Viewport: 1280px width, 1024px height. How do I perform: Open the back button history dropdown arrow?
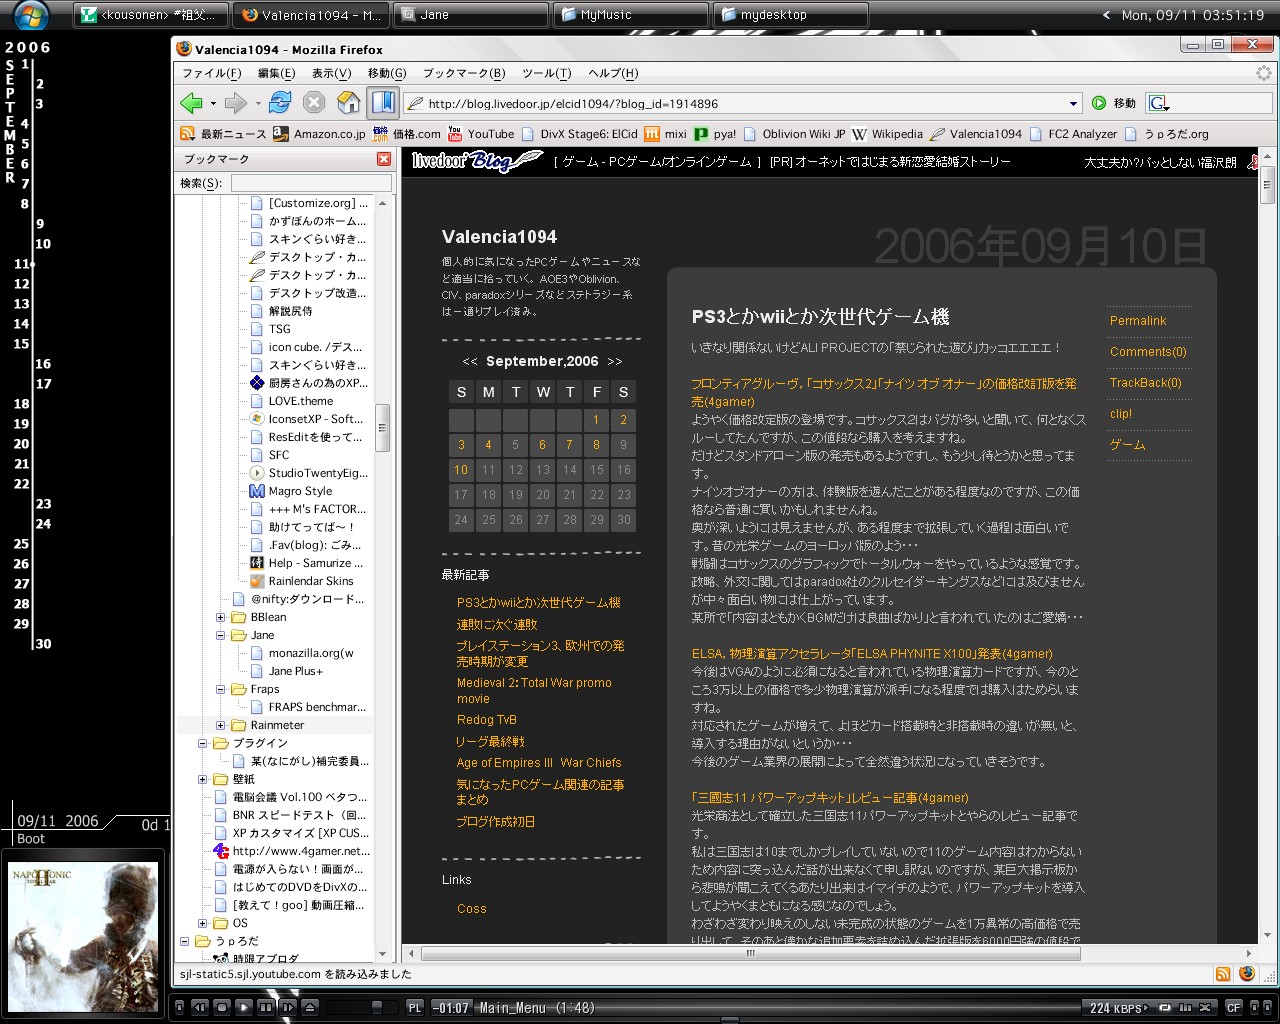tap(213, 103)
